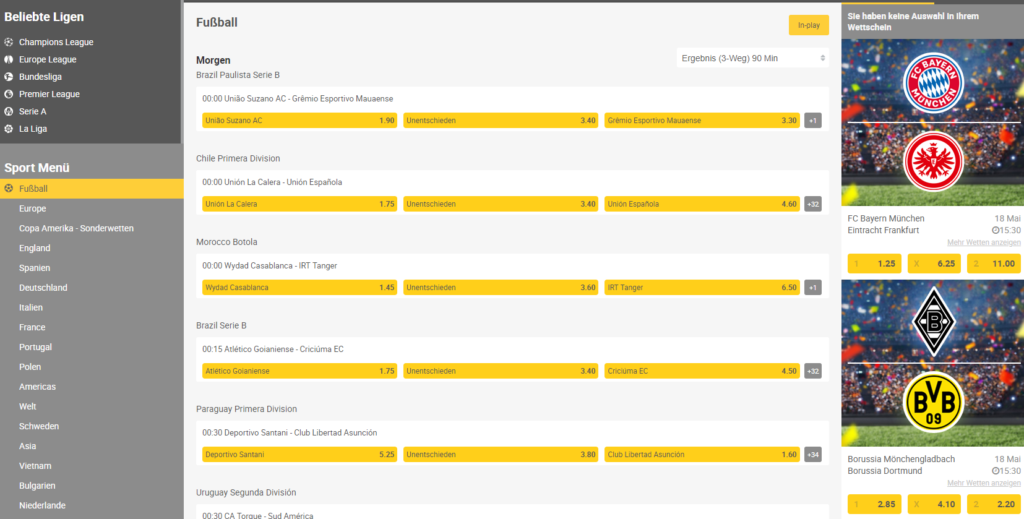This screenshot has width=1024, height=519.
Task: Click the soccer ball icon next to Fußball
Action: (x=8, y=189)
